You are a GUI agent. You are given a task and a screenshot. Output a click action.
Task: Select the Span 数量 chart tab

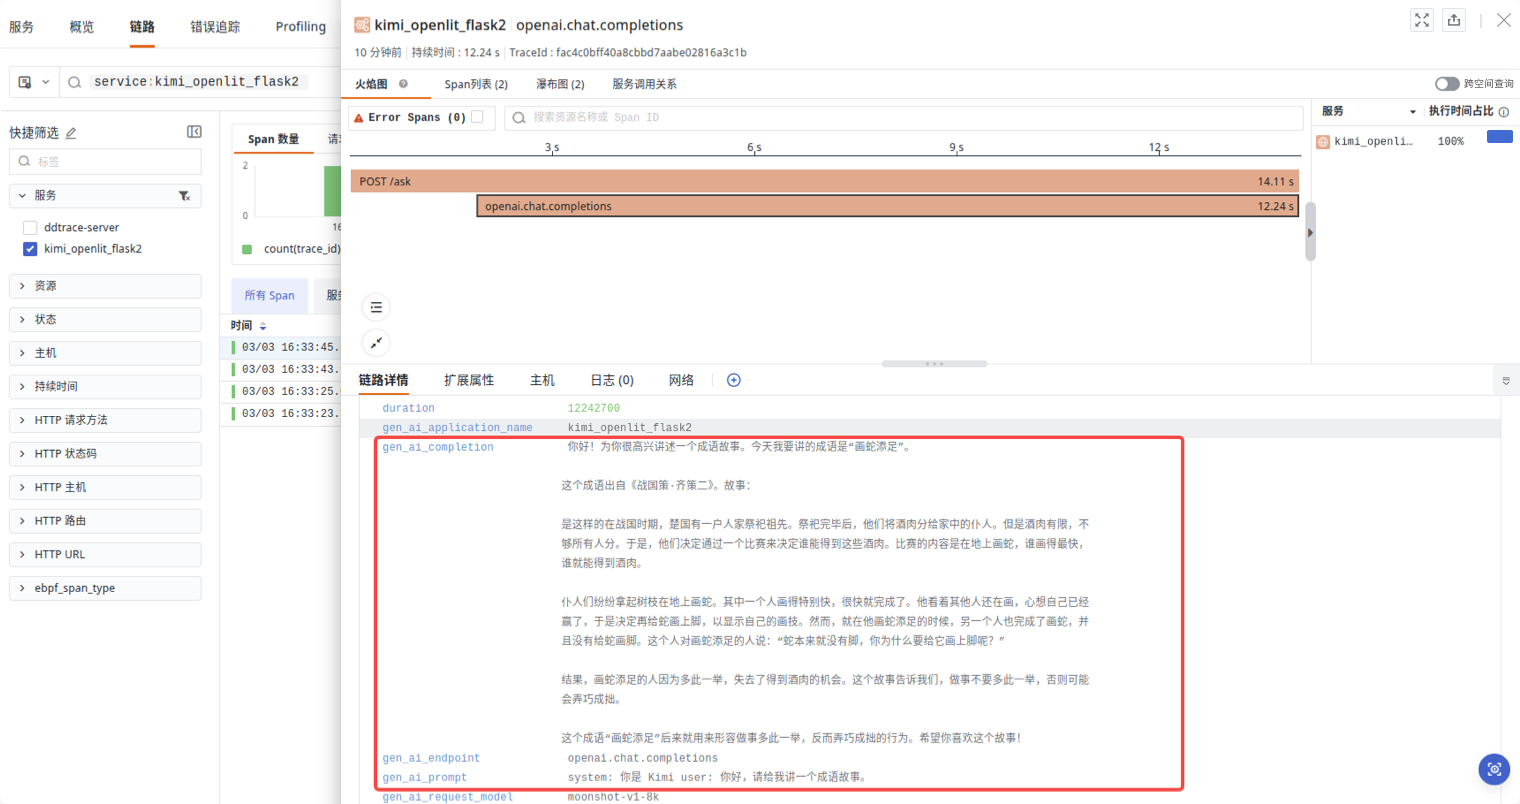(x=273, y=139)
